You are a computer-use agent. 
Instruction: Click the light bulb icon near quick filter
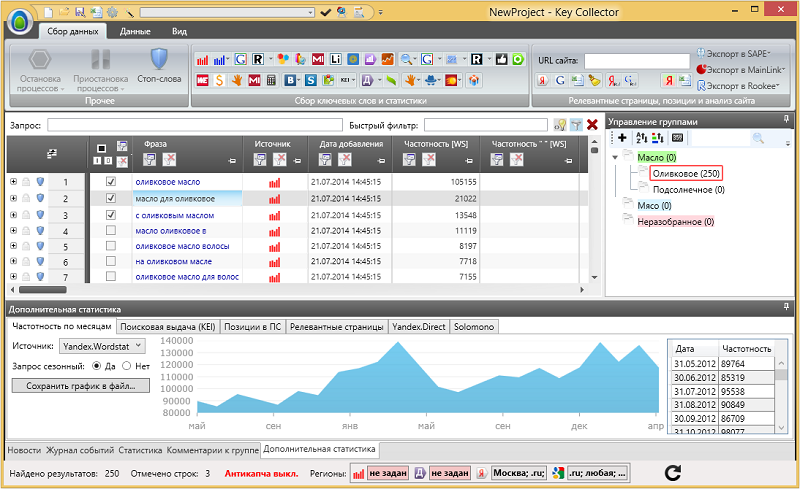pos(560,125)
